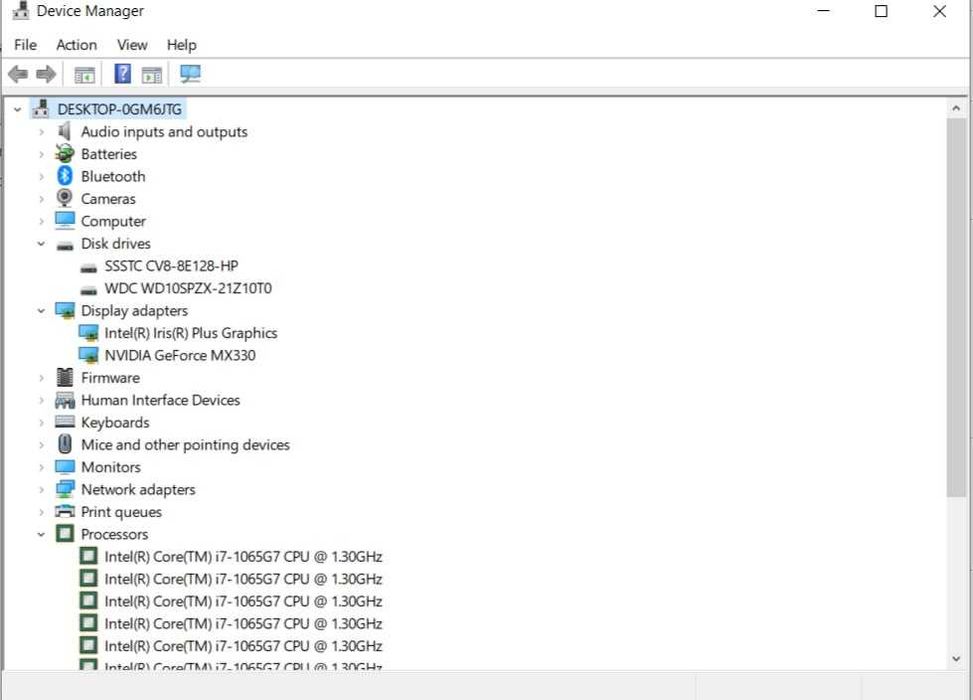Click the Processors category icon
The width and height of the screenshot is (973, 700).
click(65, 534)
